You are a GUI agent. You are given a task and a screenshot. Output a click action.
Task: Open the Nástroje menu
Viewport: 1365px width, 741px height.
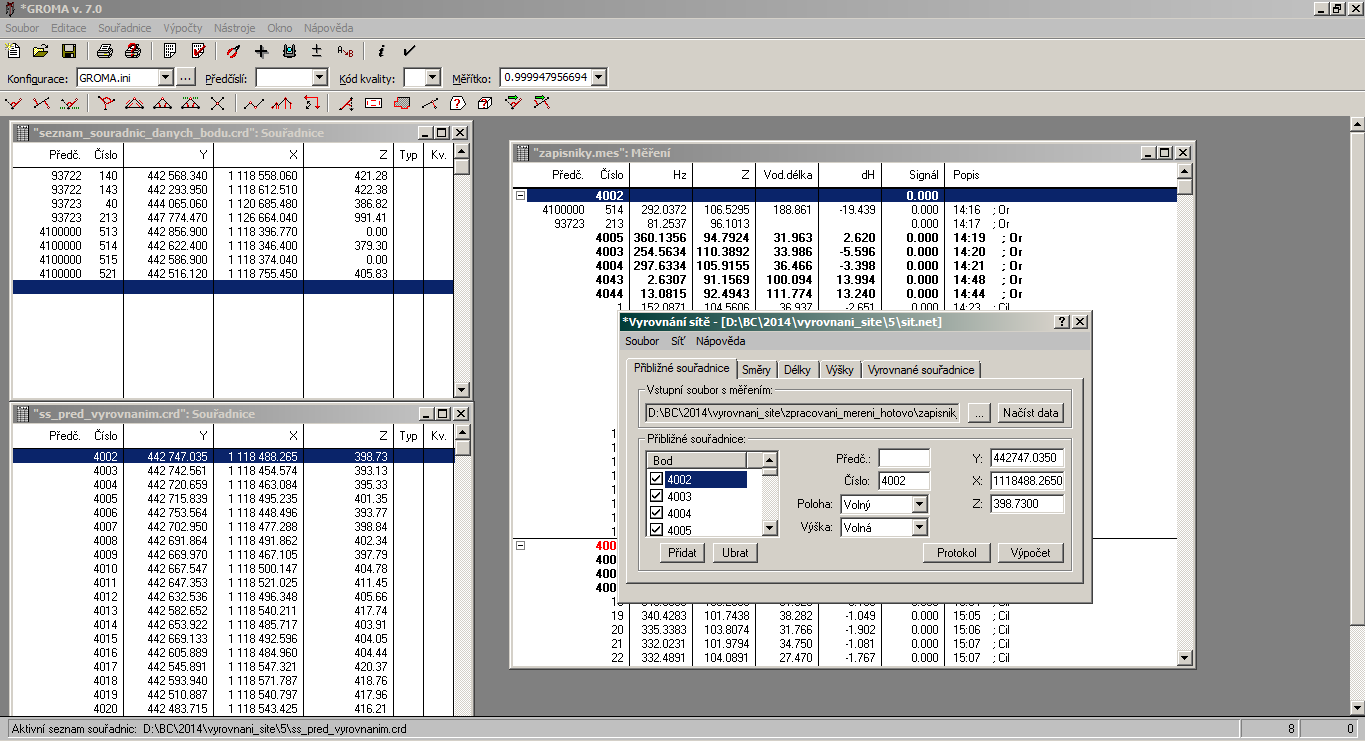(x=236, y=28)
